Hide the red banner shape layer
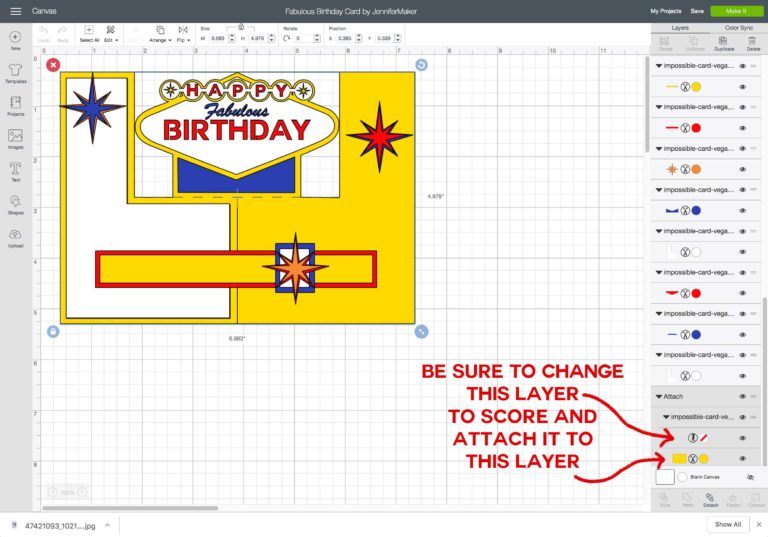Image resolution: width=768 pixels, height=537 pixels. 743,293
